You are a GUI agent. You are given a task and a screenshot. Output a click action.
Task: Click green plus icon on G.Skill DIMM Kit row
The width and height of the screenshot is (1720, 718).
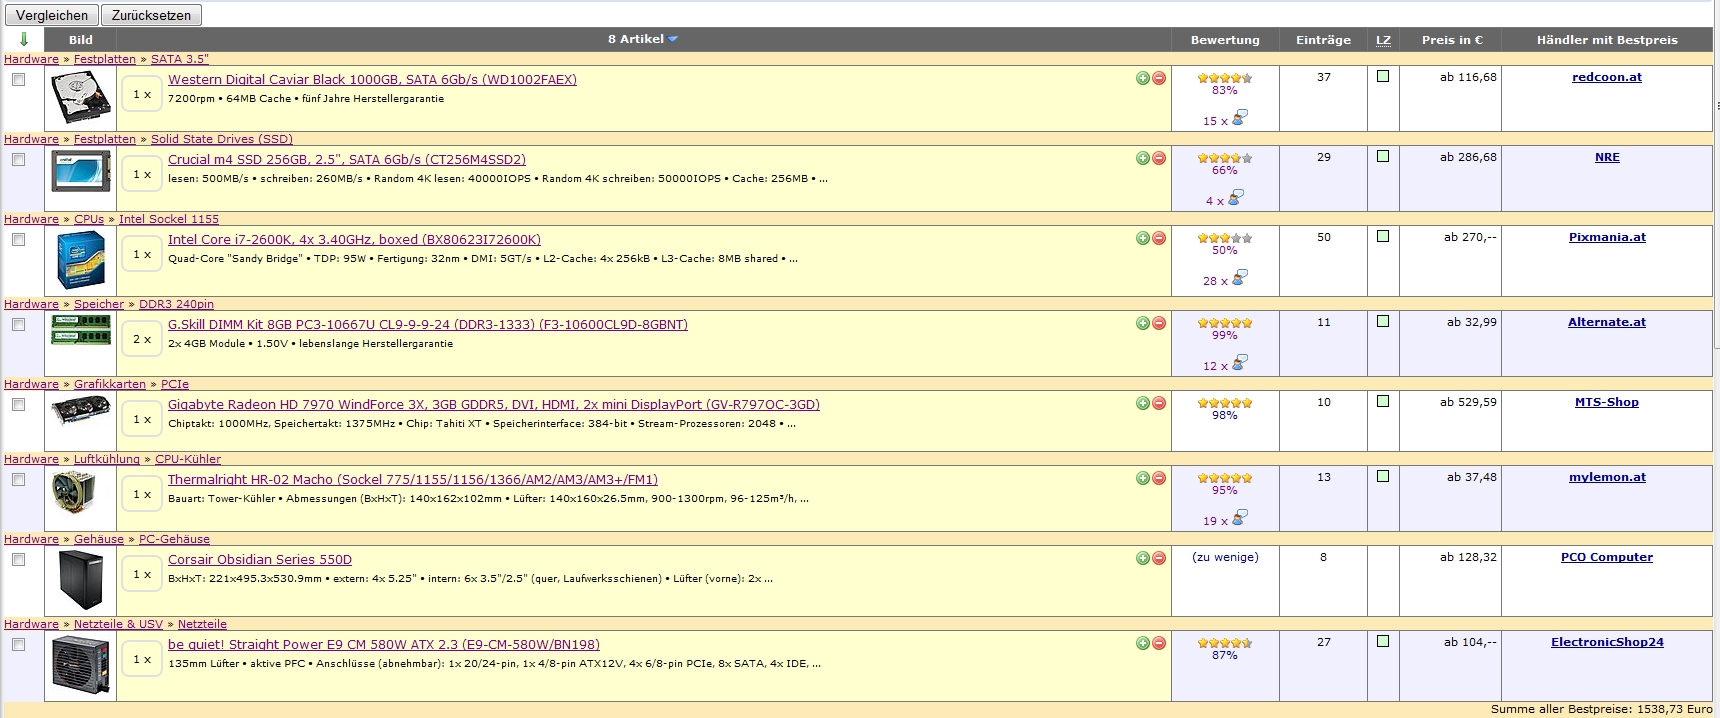coord(1143,323)
